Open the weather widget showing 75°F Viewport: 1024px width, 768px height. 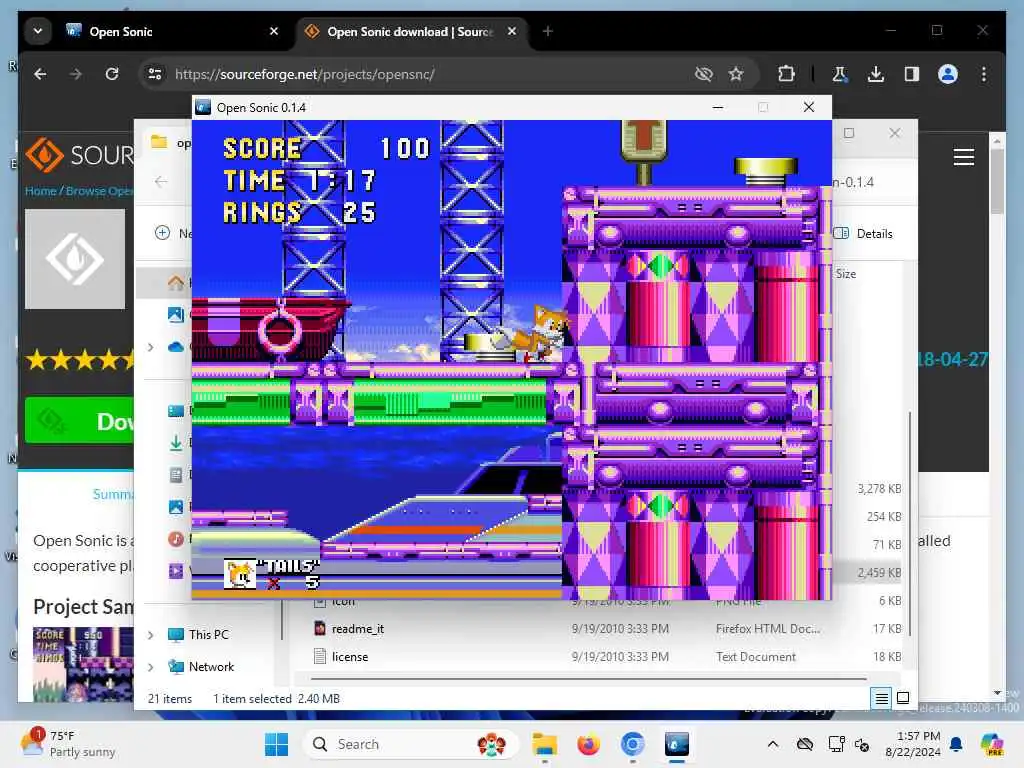[68, 744]
